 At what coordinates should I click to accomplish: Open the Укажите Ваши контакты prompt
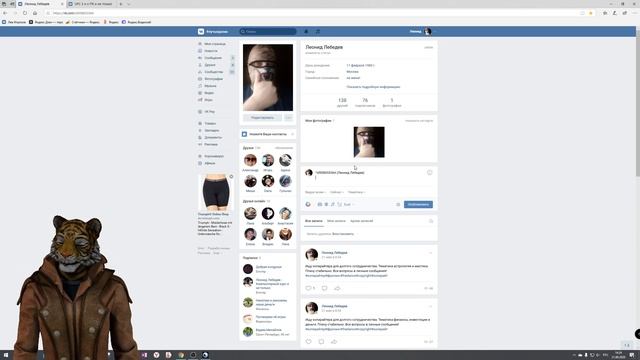coord(267,134)
